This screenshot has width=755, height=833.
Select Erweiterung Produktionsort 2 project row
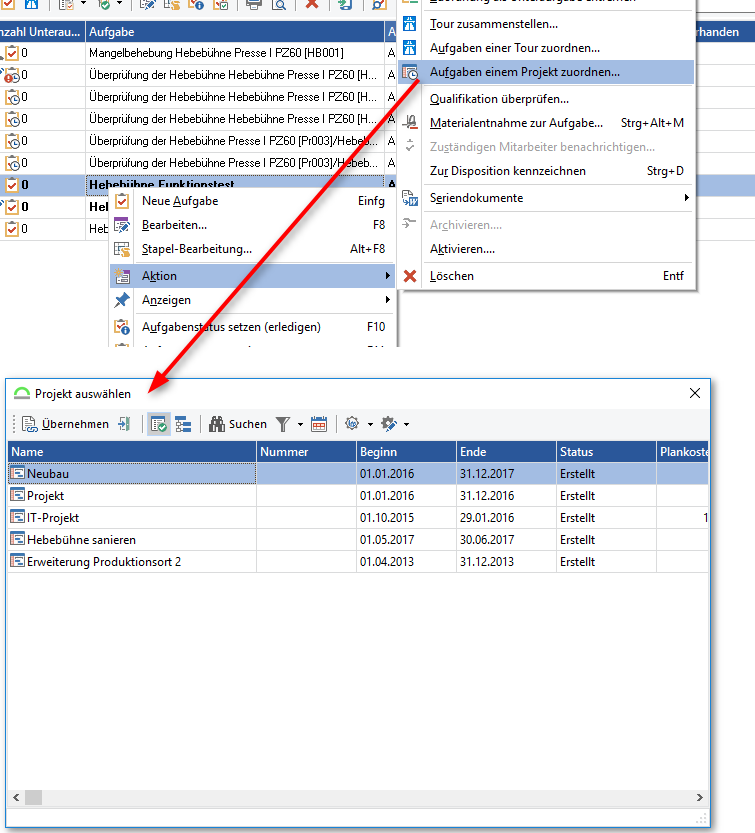coord(358,562)
